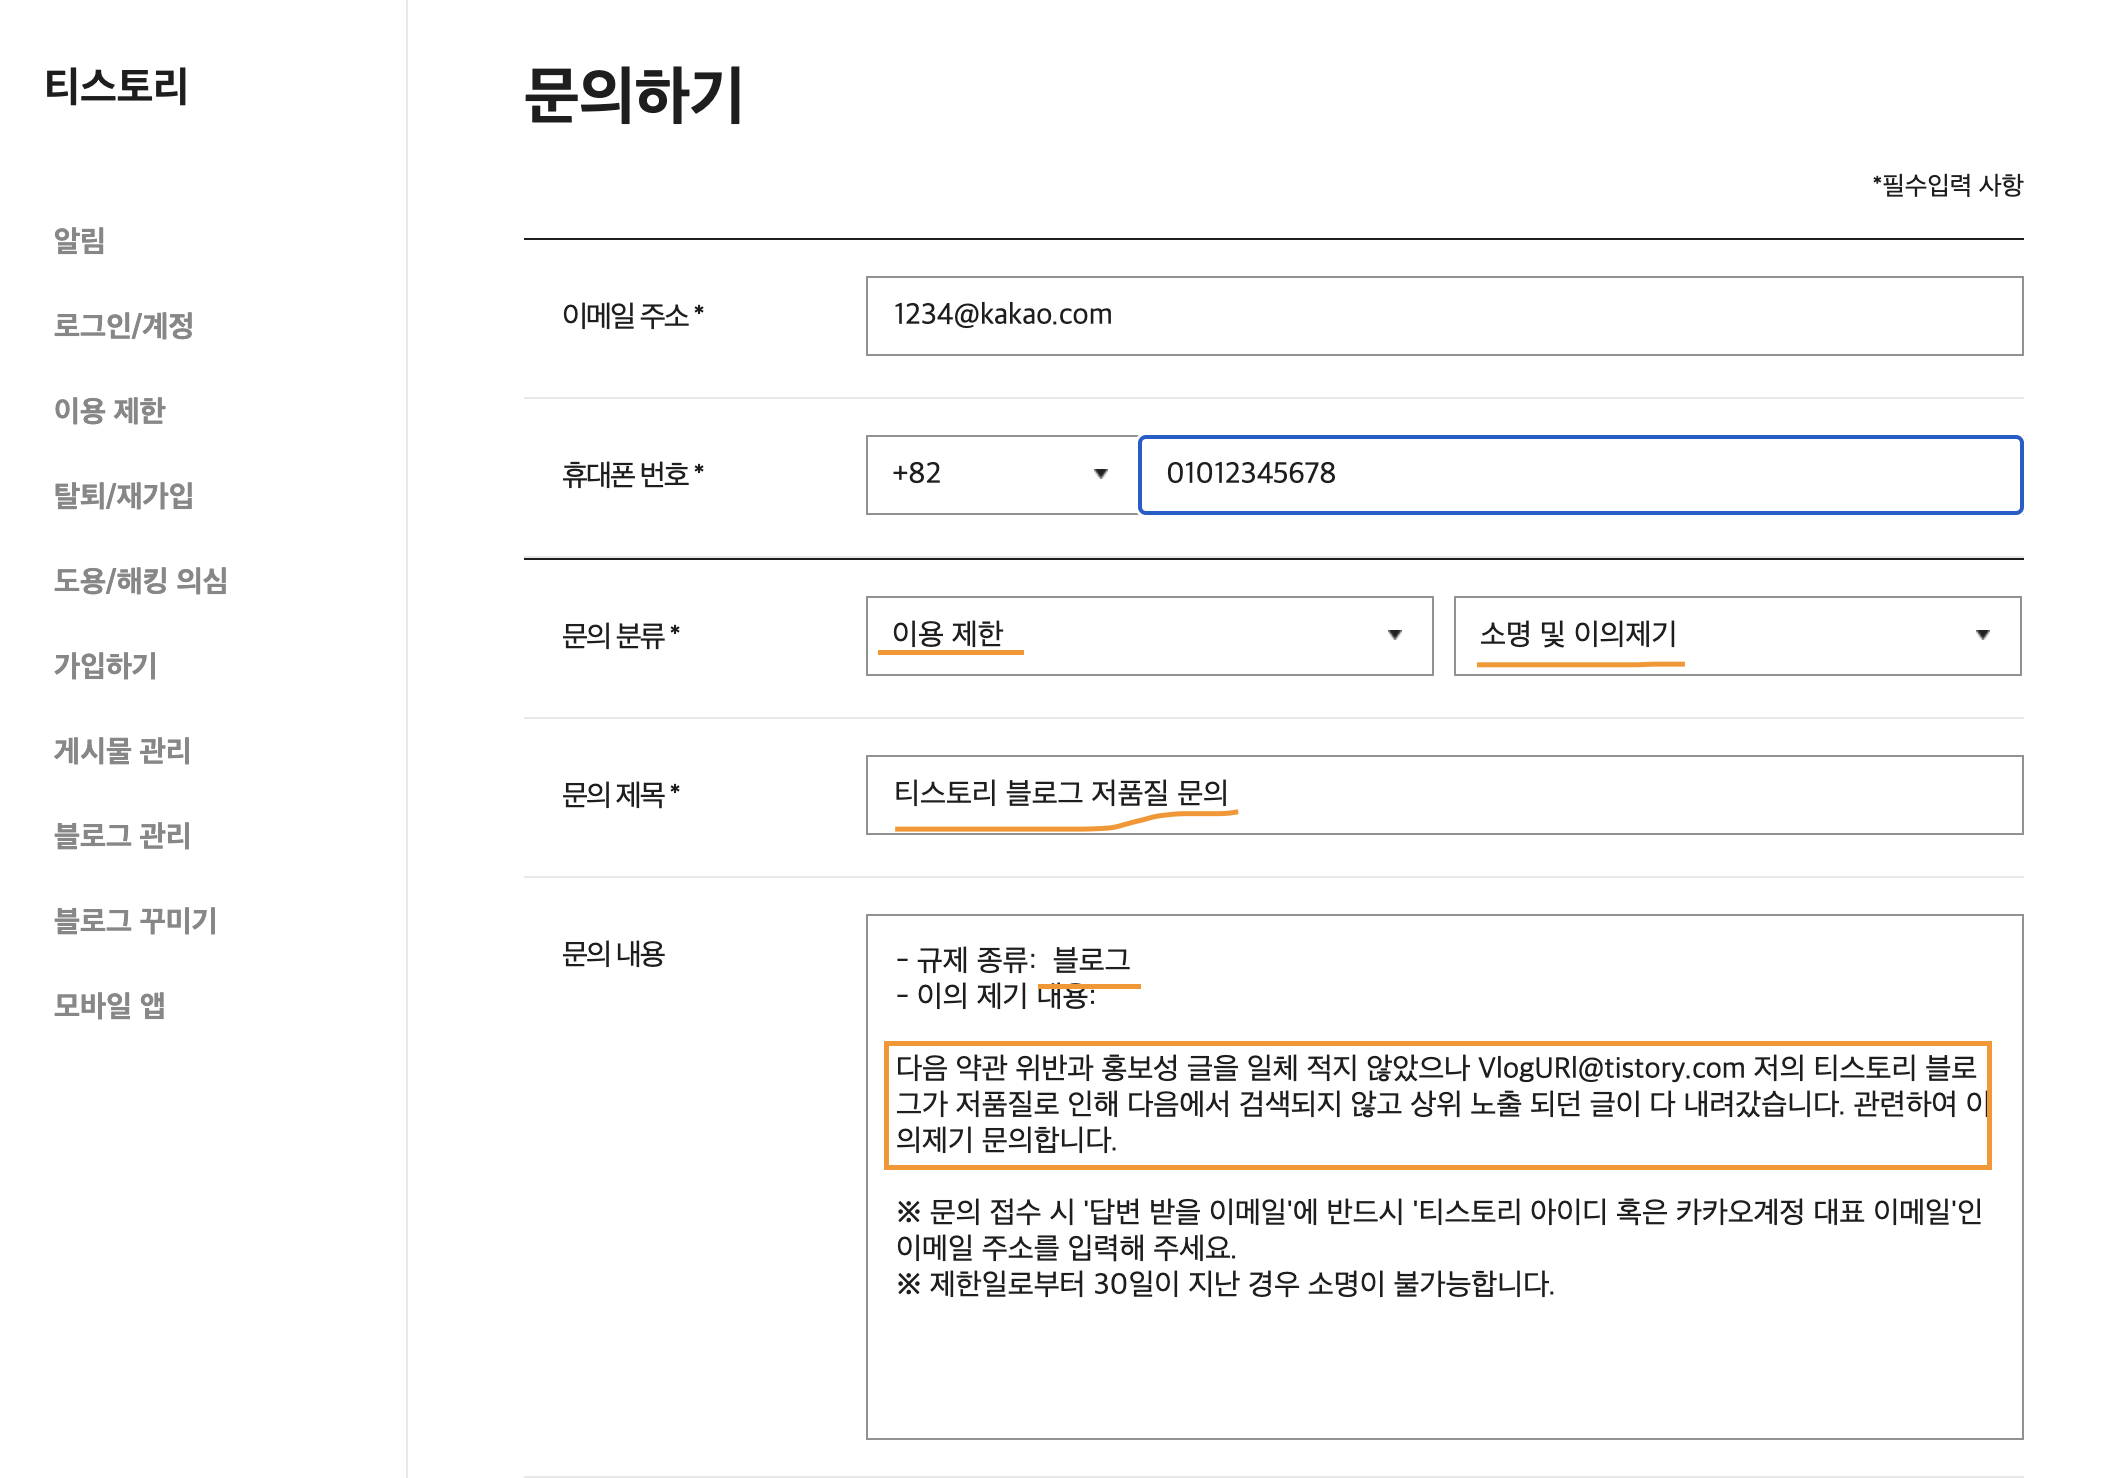This screenshot has width=2106, height=1478.
Task: Select 로그인/계정 in the sidebar
Action: (126, 327)
